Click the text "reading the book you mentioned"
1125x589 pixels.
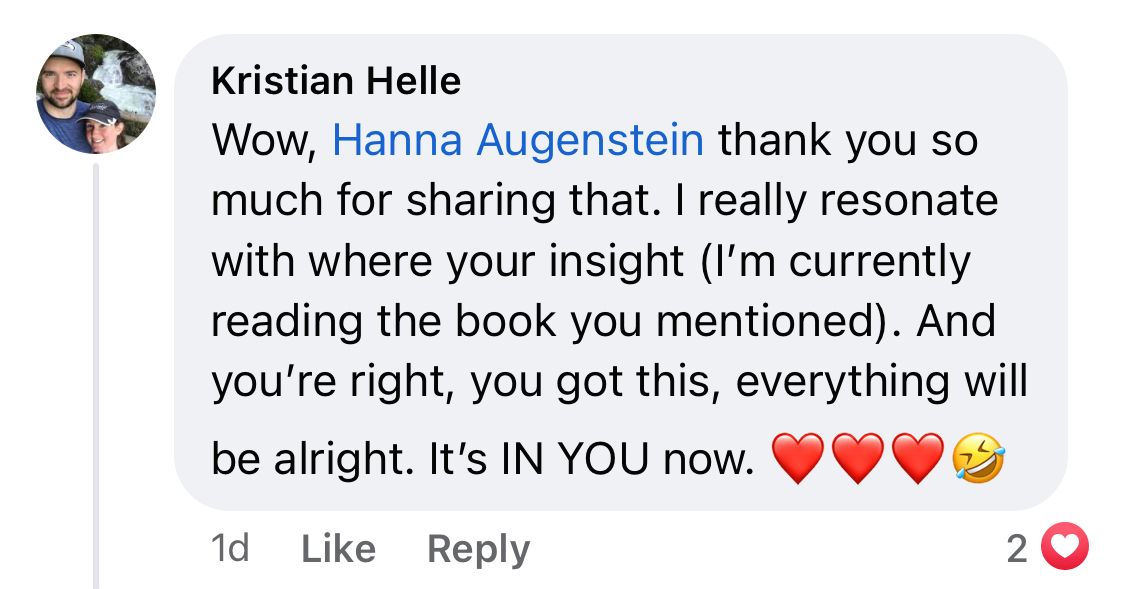(540, 321)
